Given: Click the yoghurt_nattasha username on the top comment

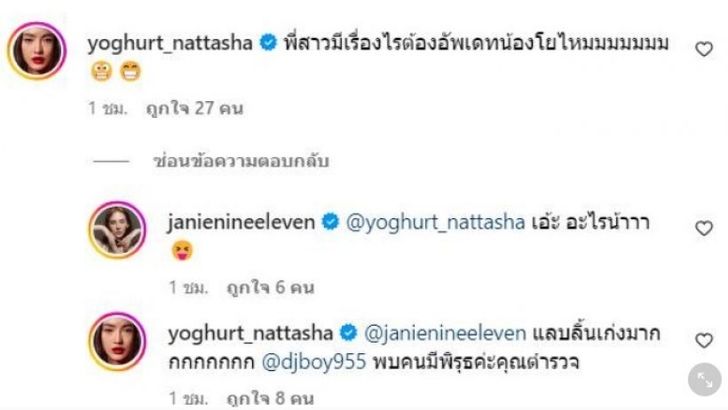Looking at the screenshot, I should [170, 43].
